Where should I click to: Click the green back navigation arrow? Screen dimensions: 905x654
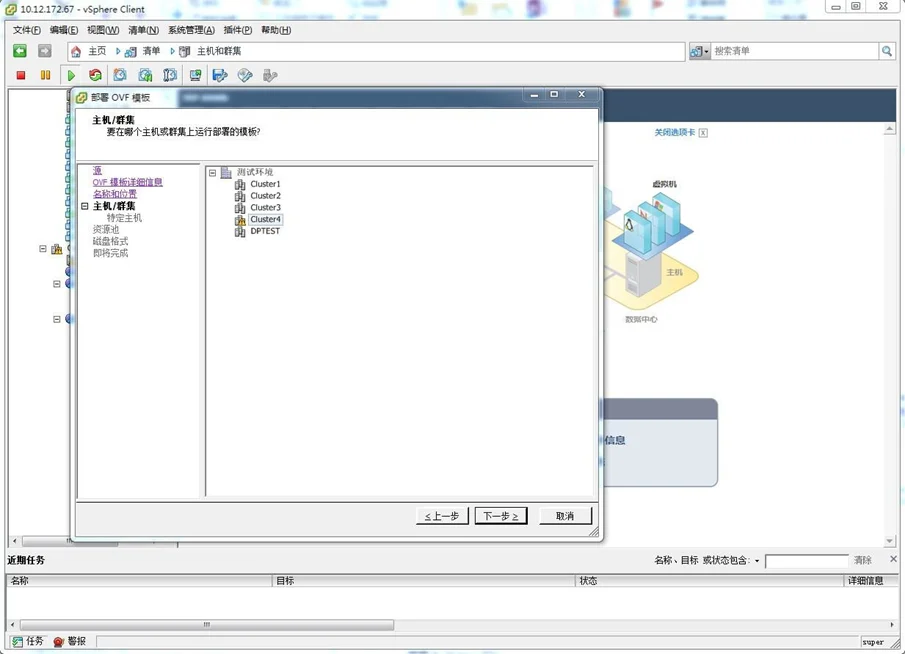[20, 51]
